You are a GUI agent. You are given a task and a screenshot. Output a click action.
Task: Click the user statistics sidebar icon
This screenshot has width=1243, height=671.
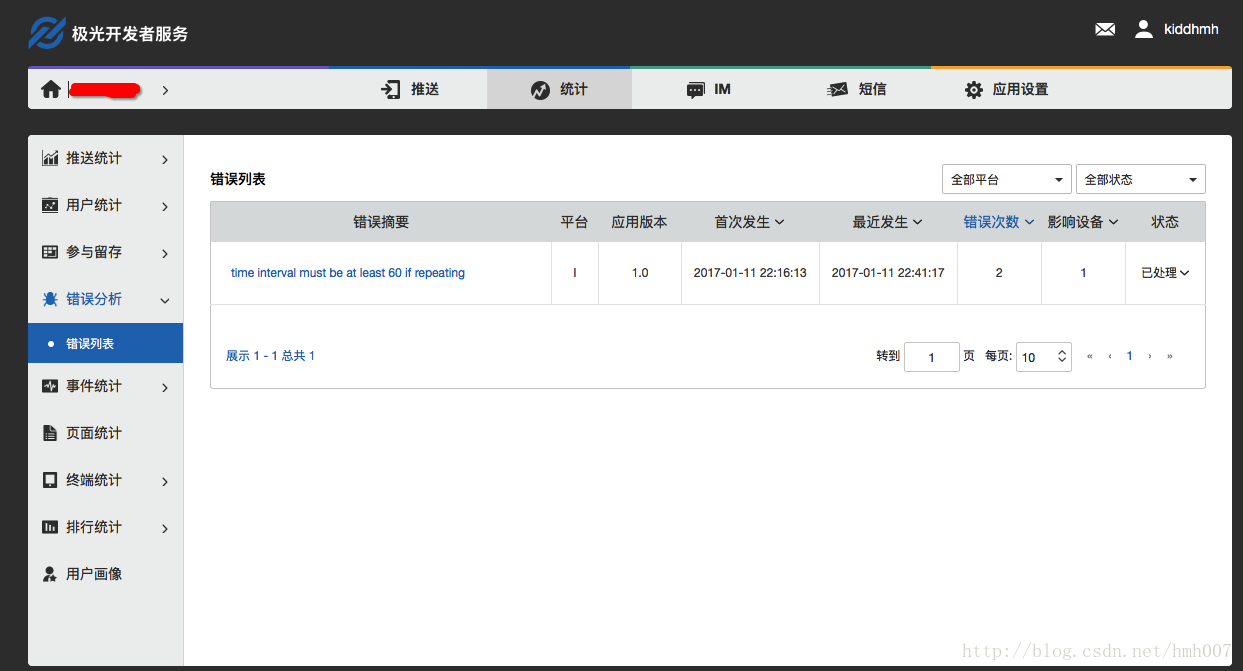[x=50, y=205]
